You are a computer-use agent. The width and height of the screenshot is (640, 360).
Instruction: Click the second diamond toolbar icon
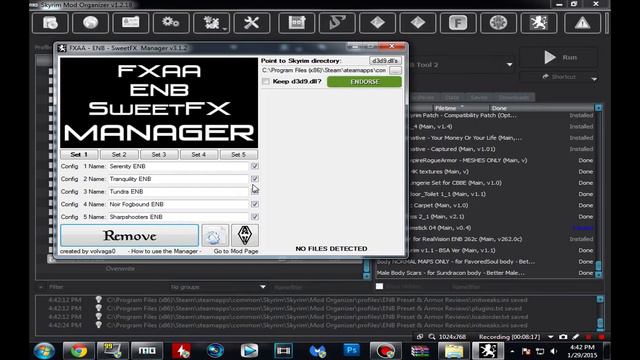point(418,22)
